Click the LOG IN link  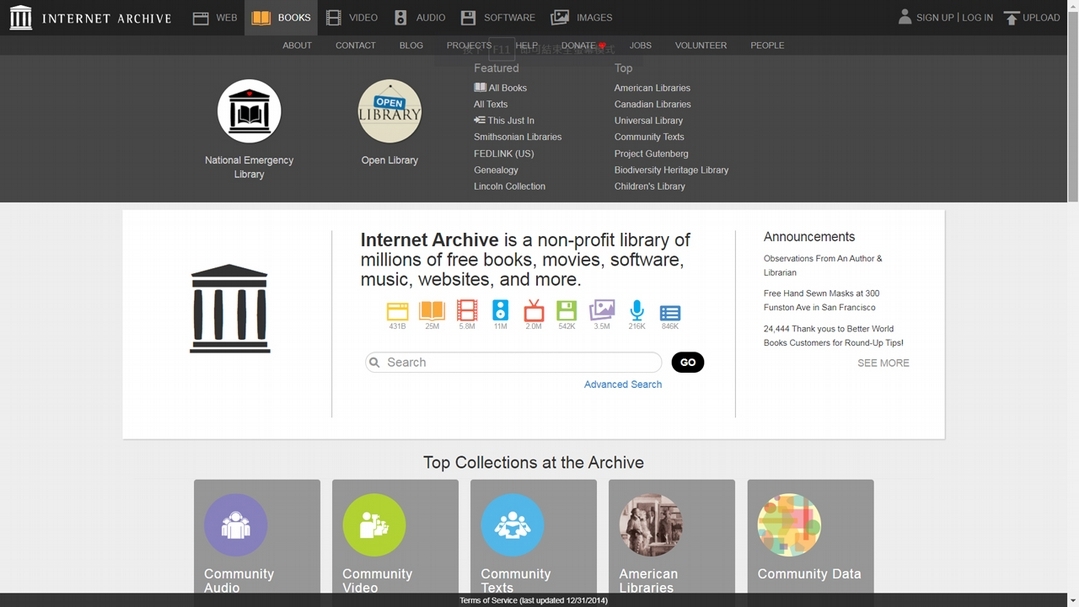(977, 17)
